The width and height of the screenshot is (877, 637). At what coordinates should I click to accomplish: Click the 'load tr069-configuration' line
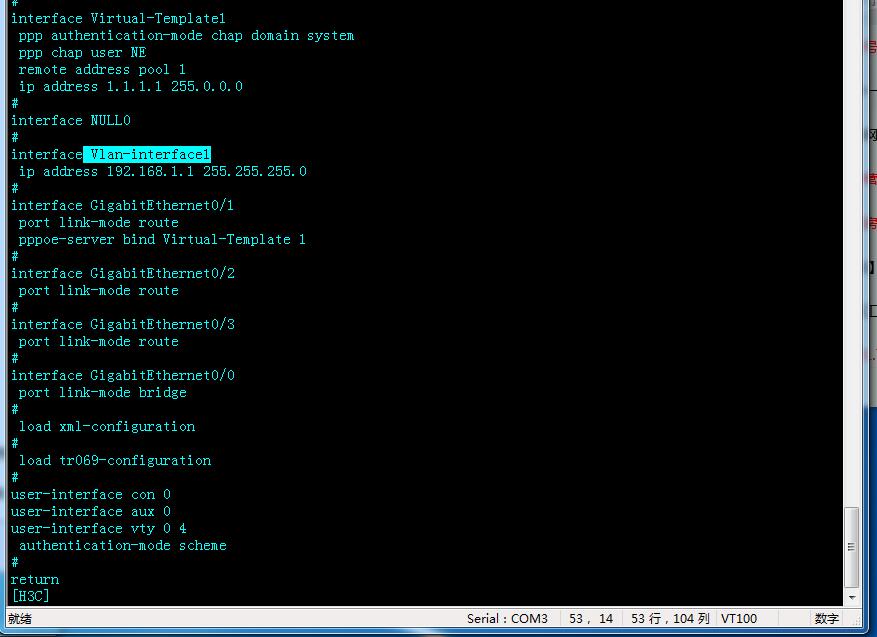pyautogui.click(x=115, y=461)
